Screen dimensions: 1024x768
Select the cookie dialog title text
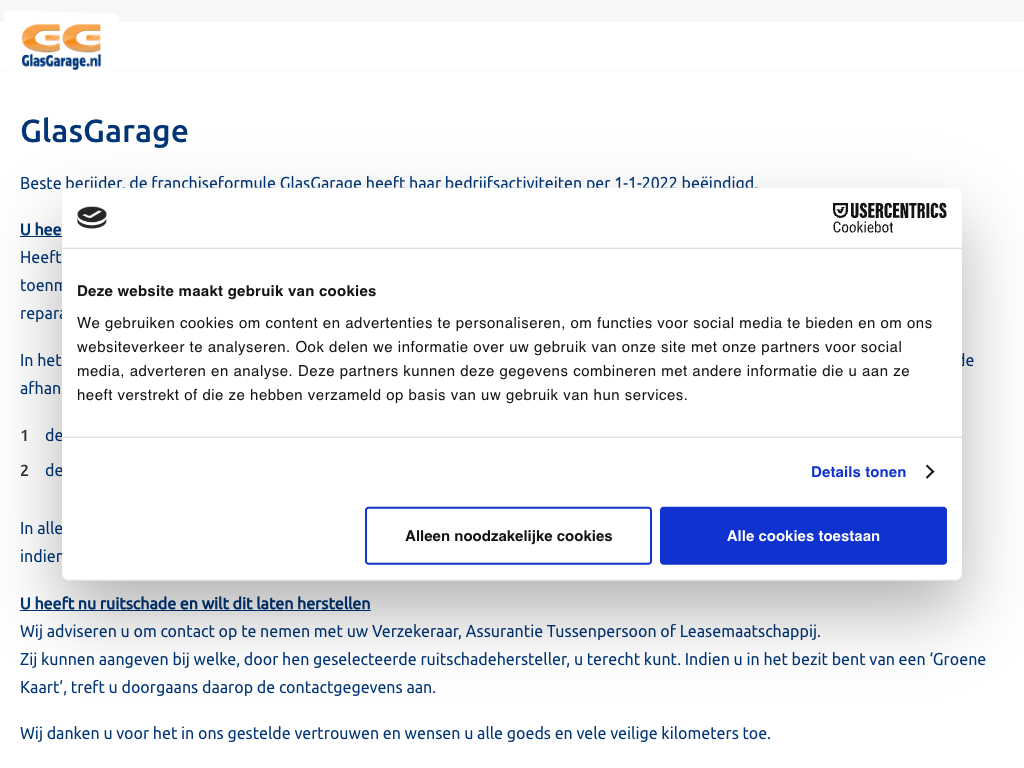[x=226, y=291]
